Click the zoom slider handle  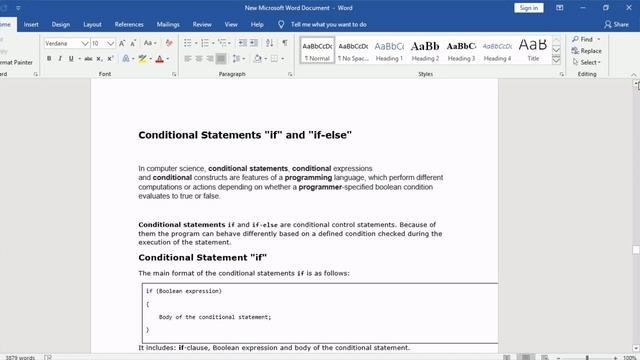click(587, 358)
